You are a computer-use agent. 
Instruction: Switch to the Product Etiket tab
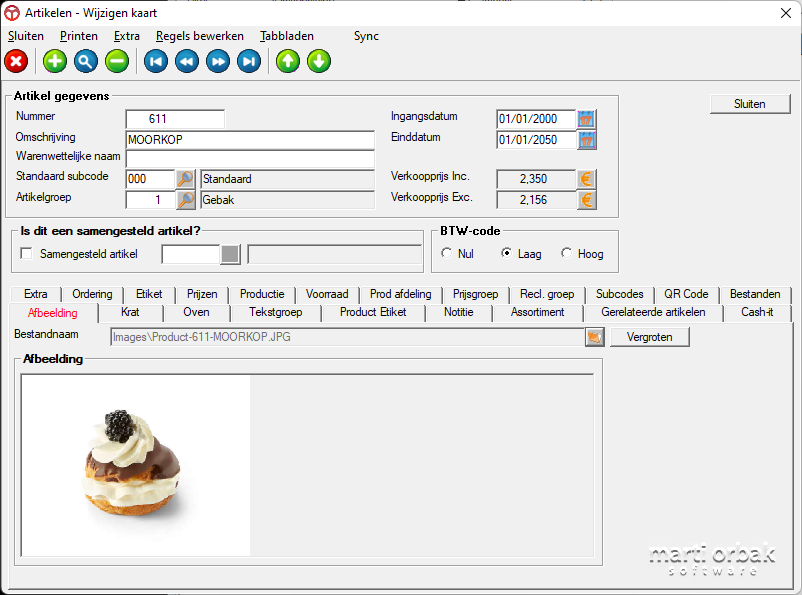point(373,312)
